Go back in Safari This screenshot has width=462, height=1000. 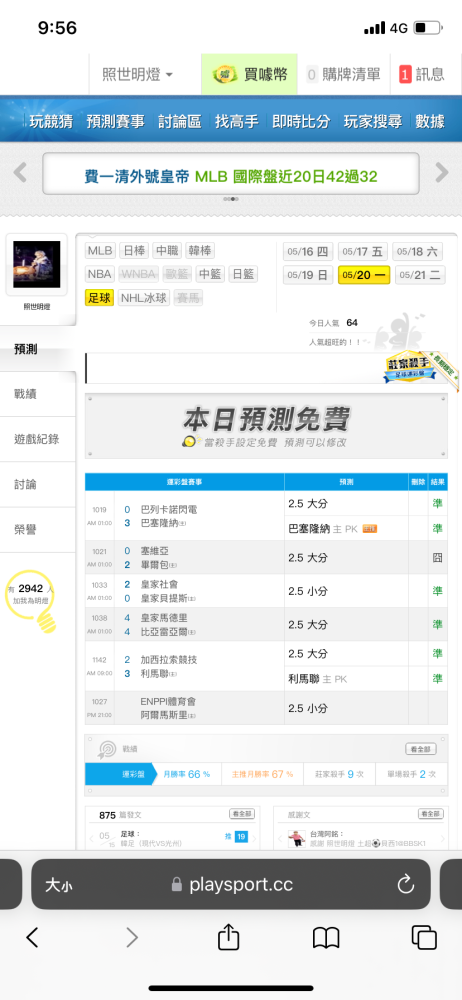[32, 938]
